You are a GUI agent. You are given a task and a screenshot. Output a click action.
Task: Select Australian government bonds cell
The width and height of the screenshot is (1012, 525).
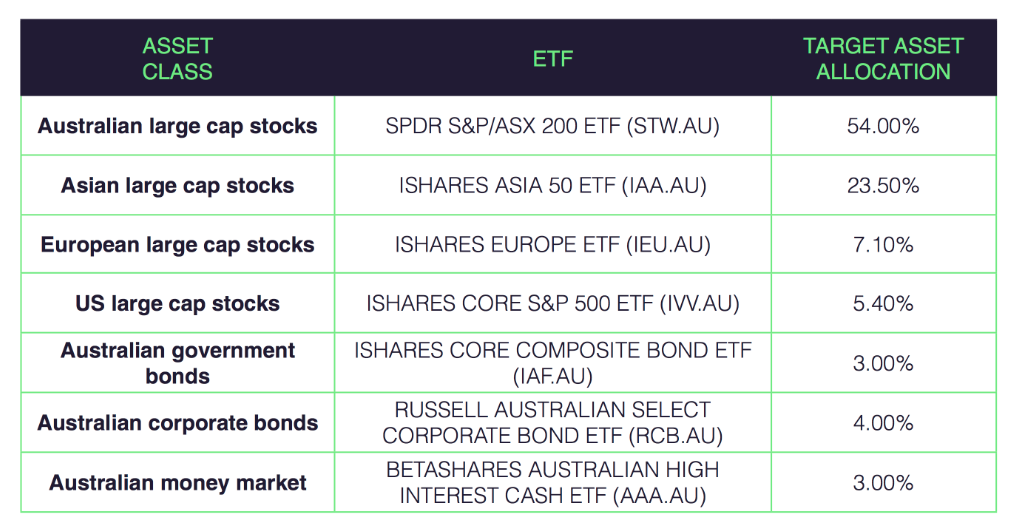coord(177,363)
